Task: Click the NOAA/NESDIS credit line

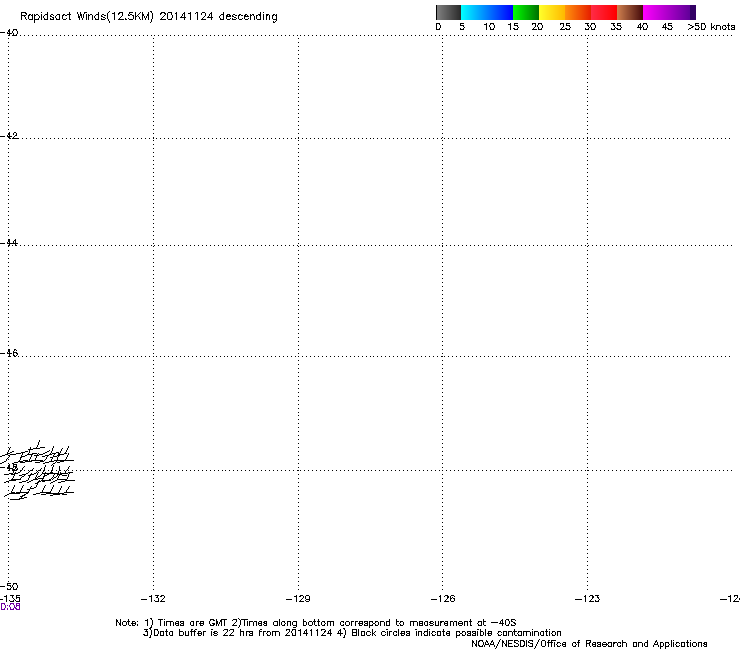Action: (x=589, y=644)
